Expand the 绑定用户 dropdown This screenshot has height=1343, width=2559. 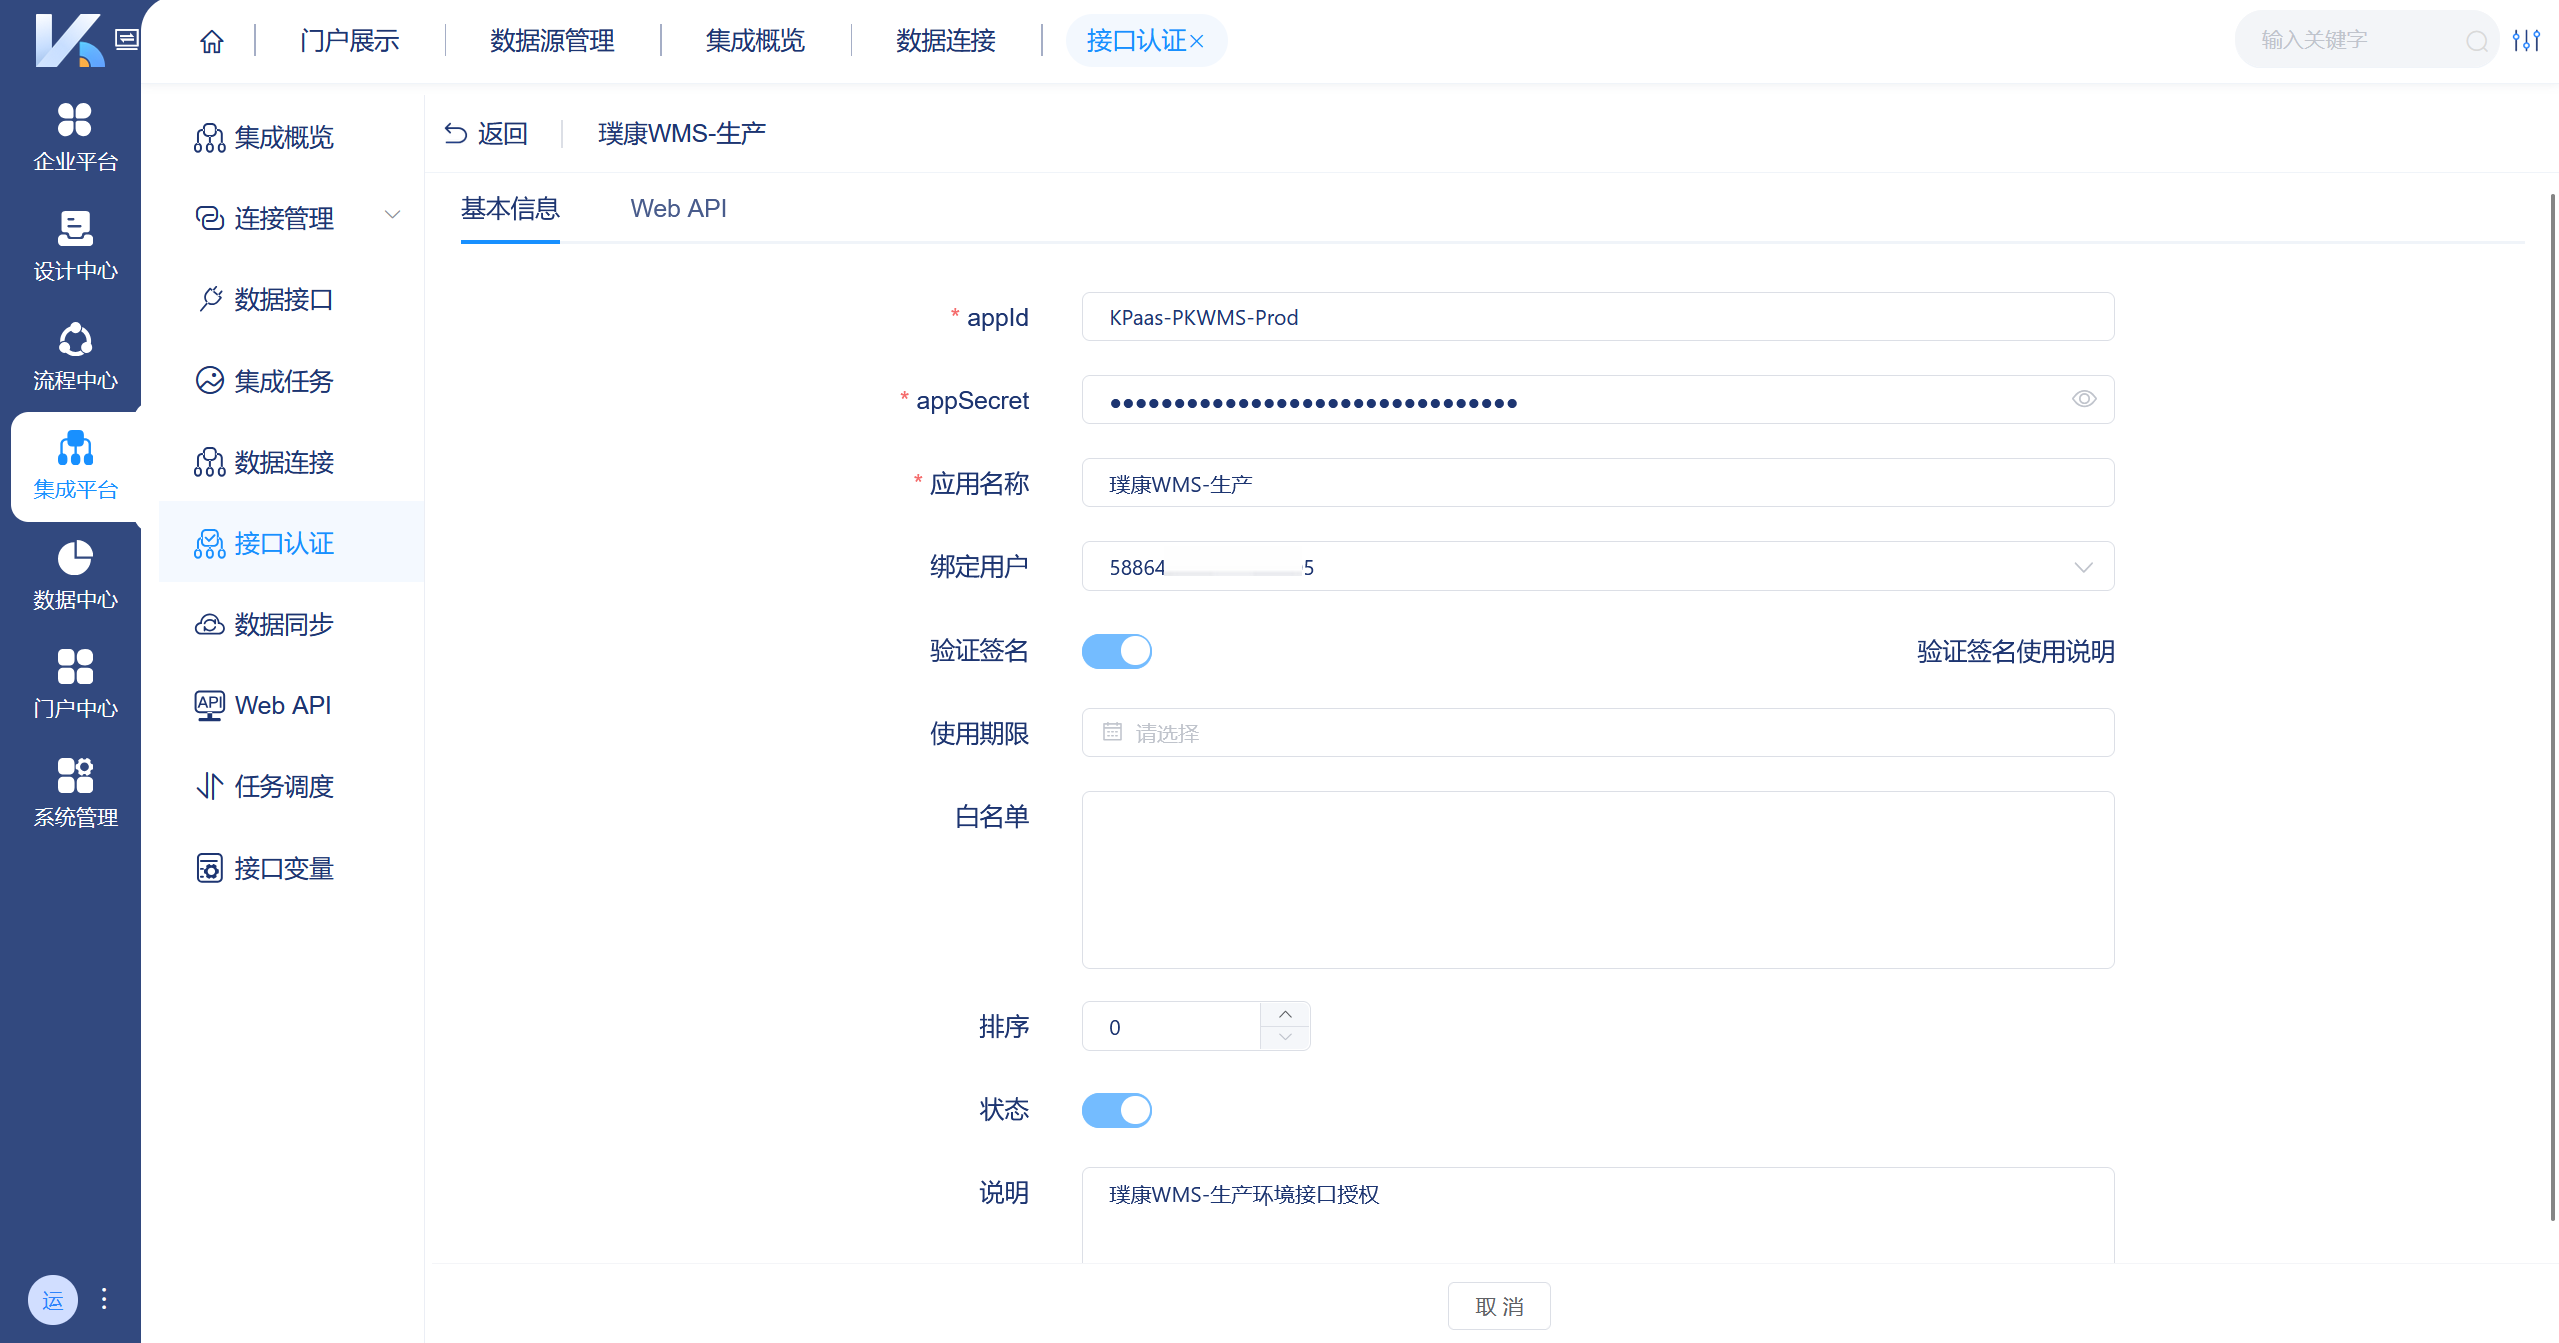(2084, 567)
